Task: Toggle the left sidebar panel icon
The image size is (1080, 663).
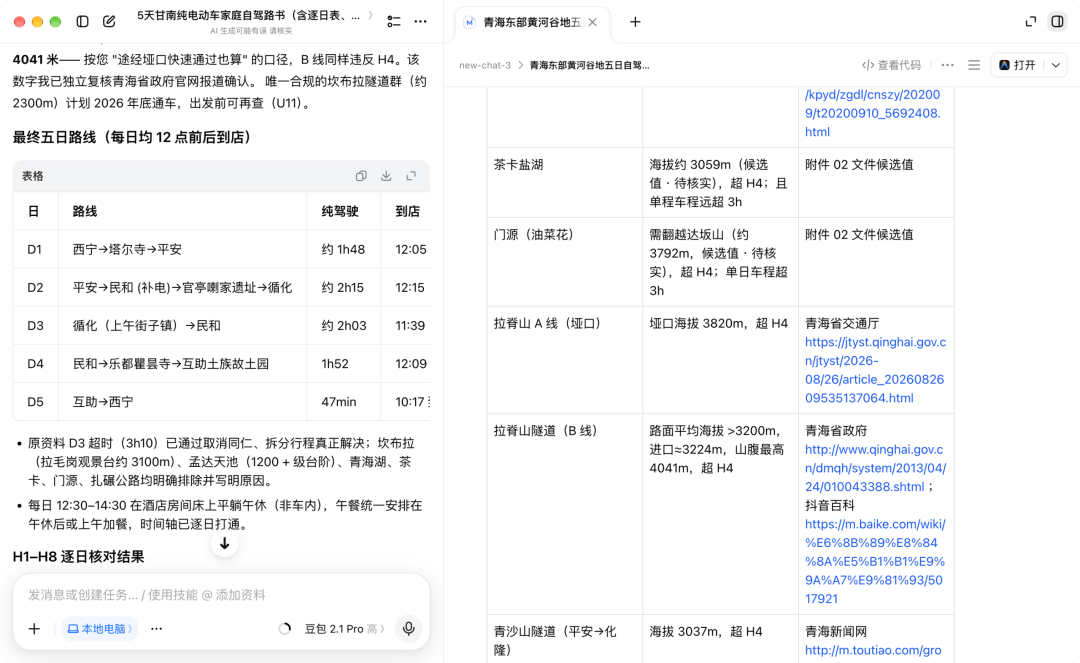Action: [83, 21]
